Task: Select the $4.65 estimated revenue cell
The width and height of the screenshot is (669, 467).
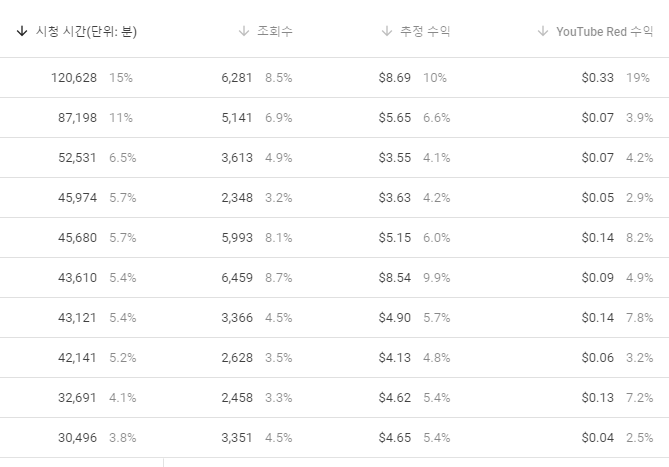Action: point(395,438)
